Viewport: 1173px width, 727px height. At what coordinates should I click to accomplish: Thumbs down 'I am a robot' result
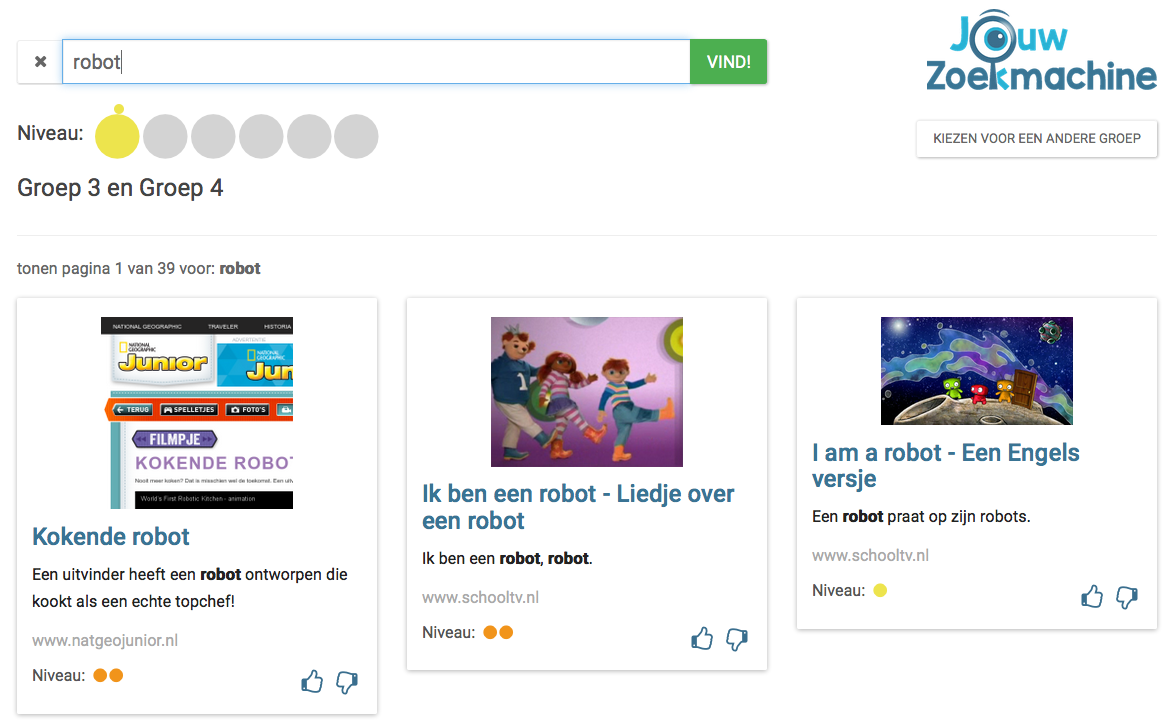(x=1127, y=597)
